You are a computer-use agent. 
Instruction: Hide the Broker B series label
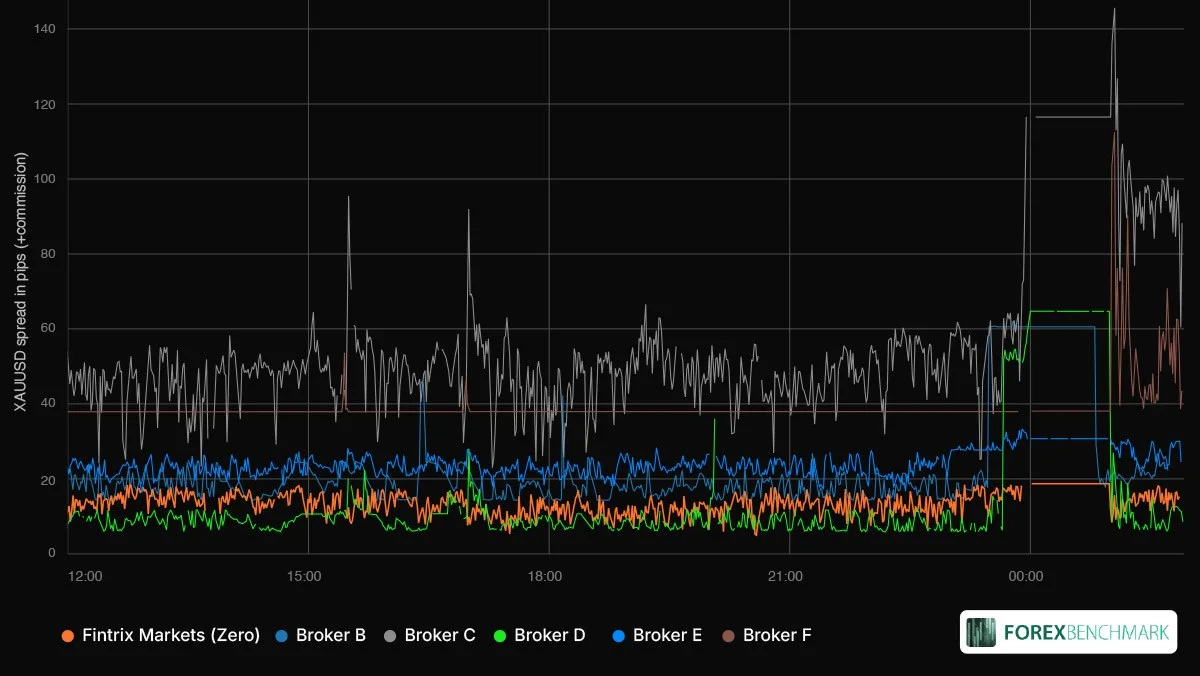(x=331, y=635)
